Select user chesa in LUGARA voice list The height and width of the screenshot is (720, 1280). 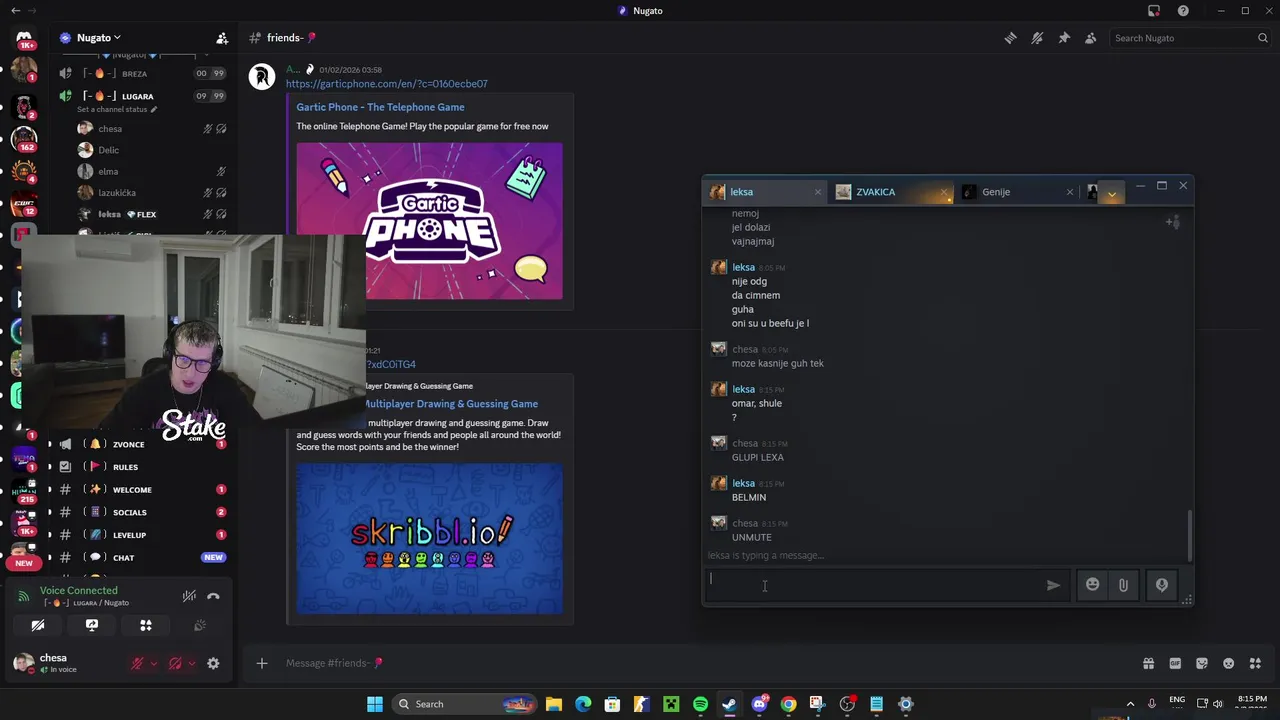[x=110, y=128]
